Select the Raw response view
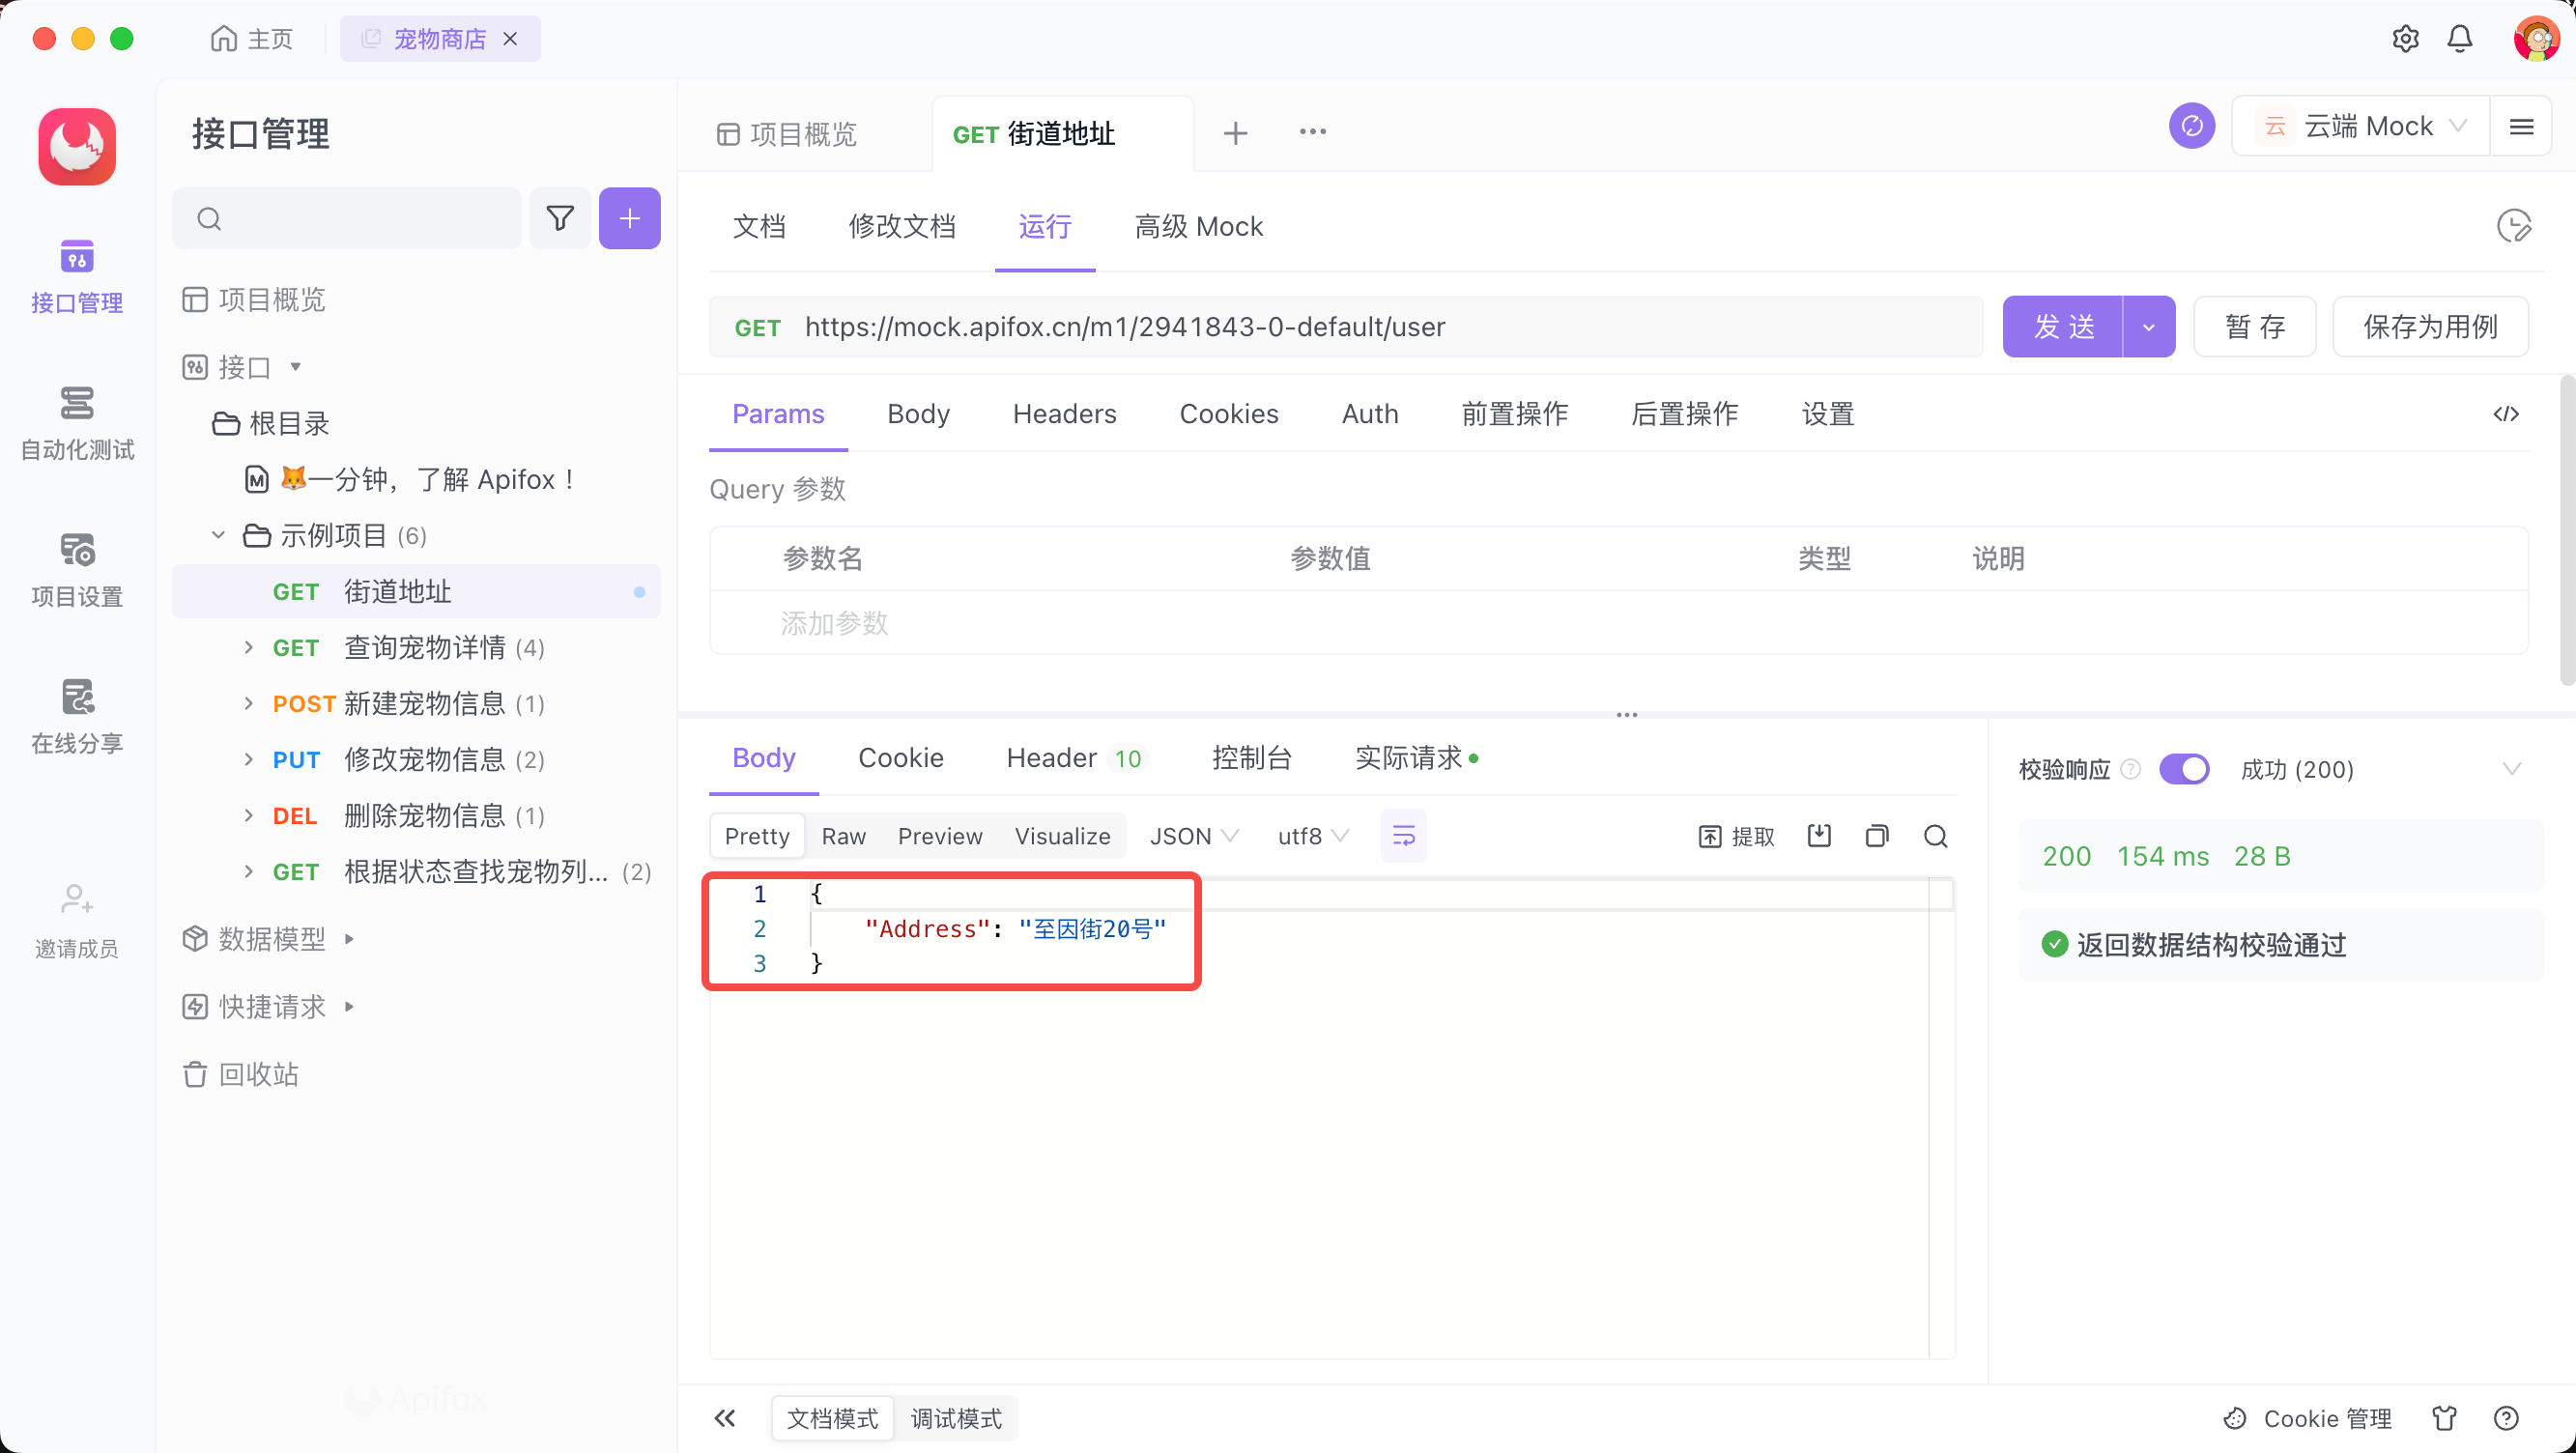 point(843,836)
